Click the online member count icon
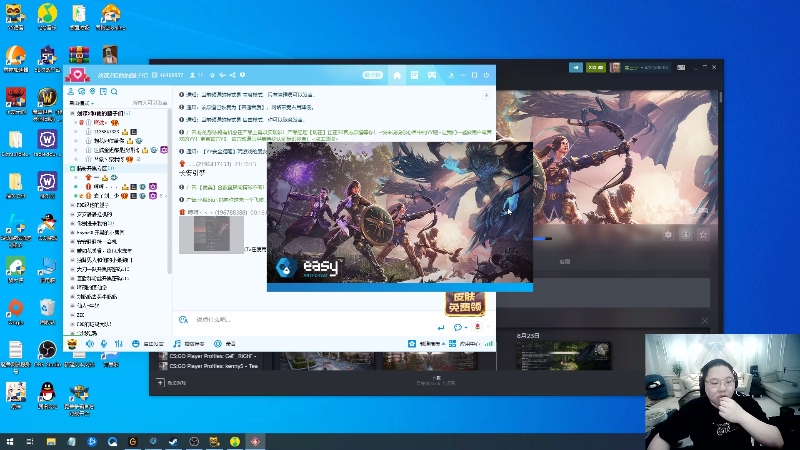Image resolution: width=800 pixels, height=450 pixels. point(193,75)
